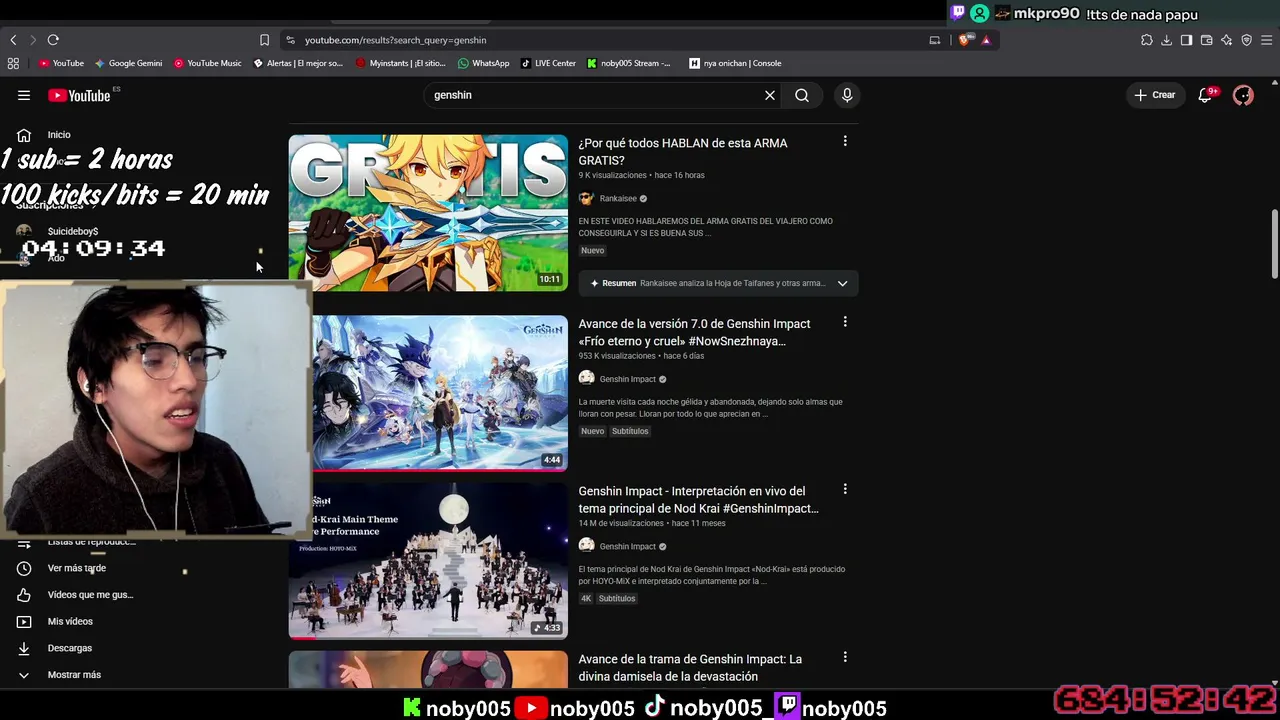Start voice search with the microphone
Screen dimensions: 1280x720
click(847, 95)
